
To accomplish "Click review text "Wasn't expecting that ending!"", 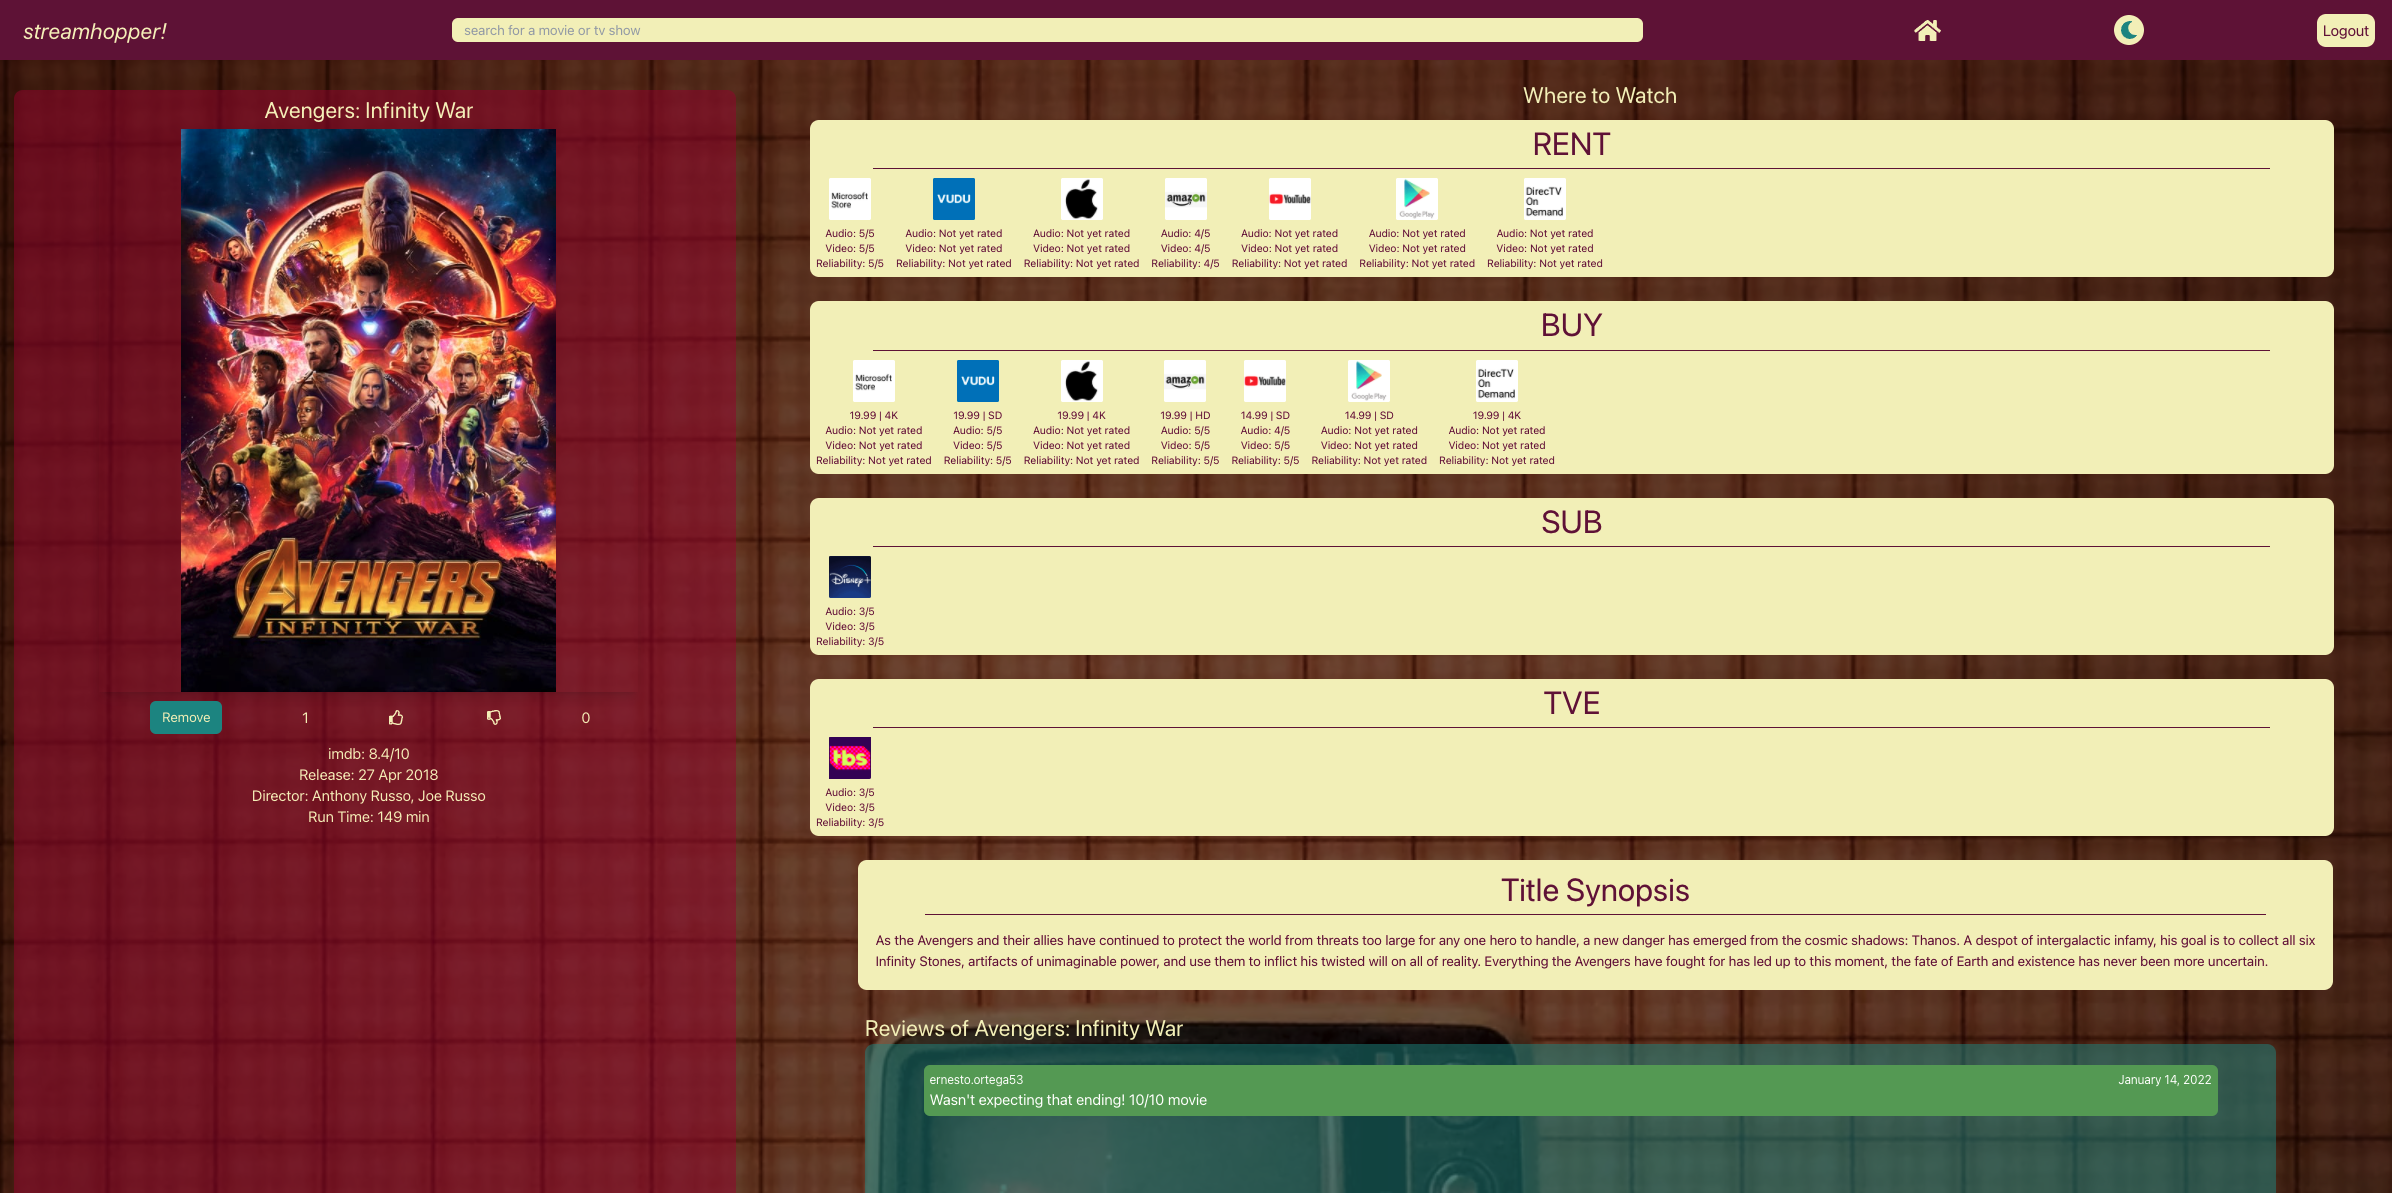I will click(1027, 1100).
